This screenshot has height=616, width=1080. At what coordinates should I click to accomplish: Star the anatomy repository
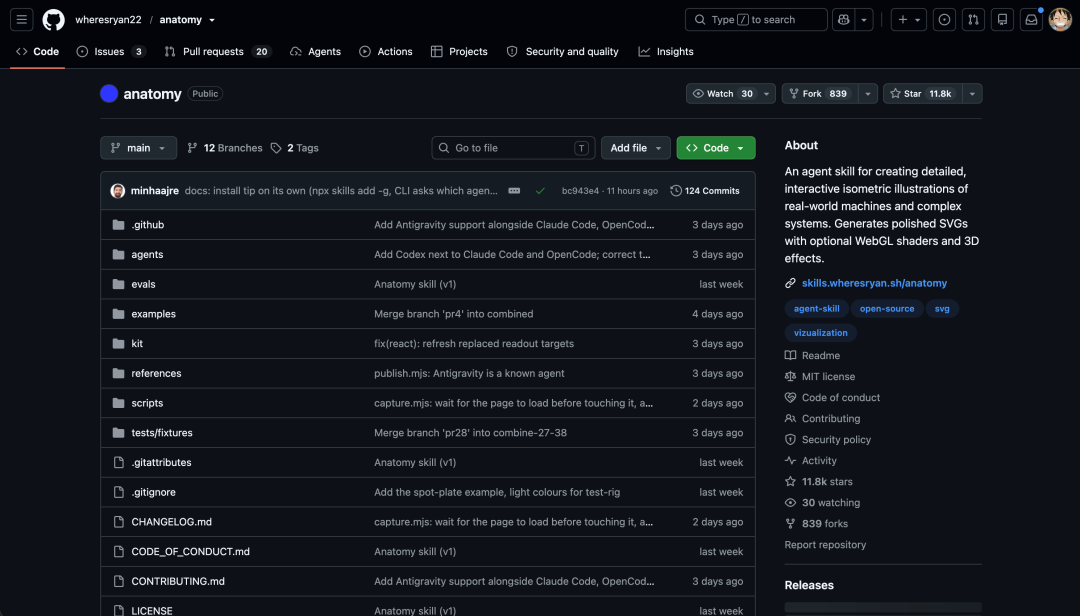[922, 94]
